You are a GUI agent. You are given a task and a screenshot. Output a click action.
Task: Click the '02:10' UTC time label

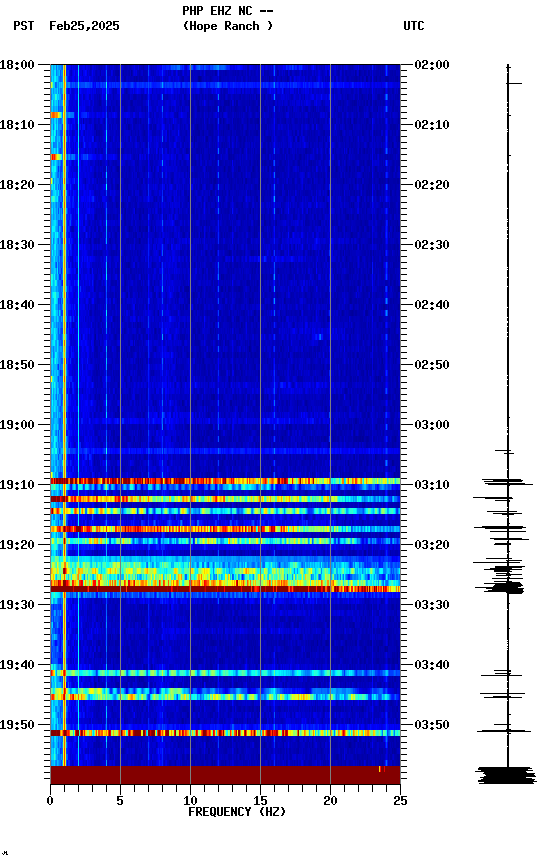[432, 125]
